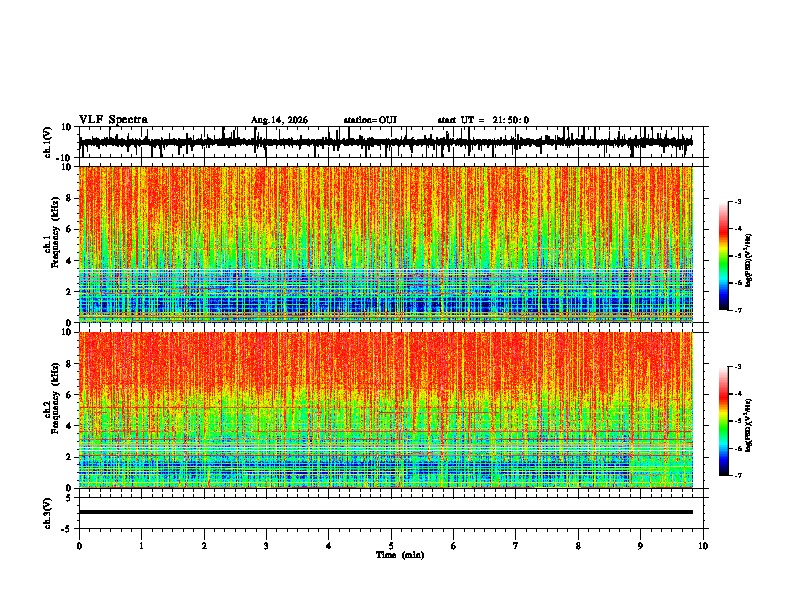792x612 pixels.
Task: Click the "-3" label on ch.2 color bar
Action: pos(737,367)
